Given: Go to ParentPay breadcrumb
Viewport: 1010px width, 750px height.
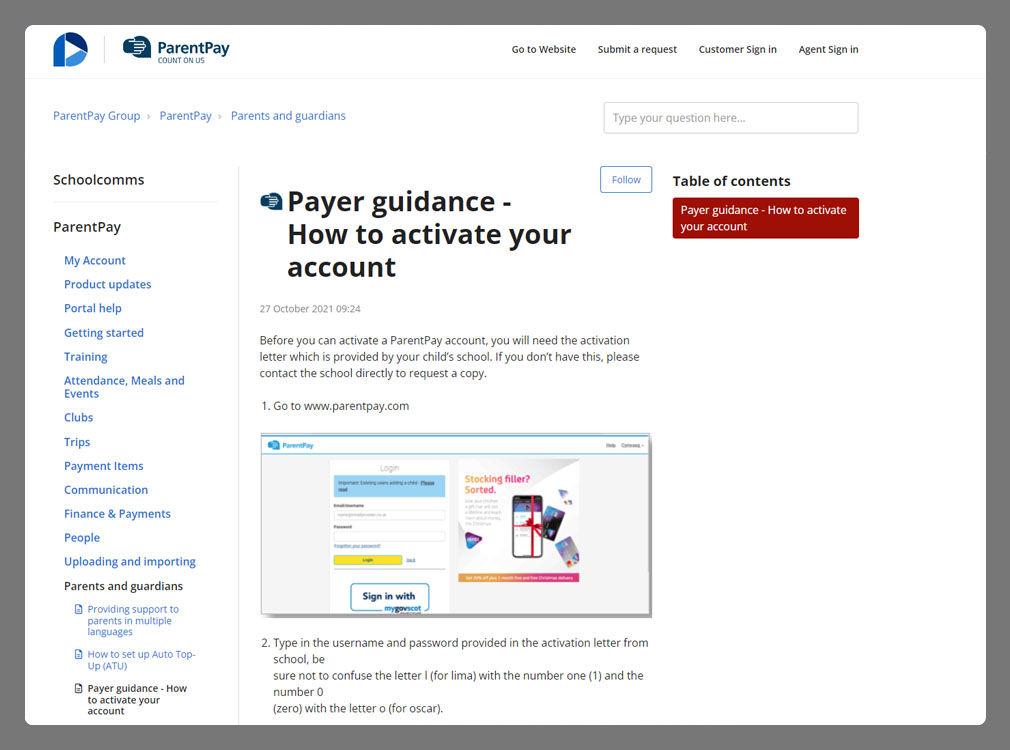Looking at the screenshot, I should [186, 116].
